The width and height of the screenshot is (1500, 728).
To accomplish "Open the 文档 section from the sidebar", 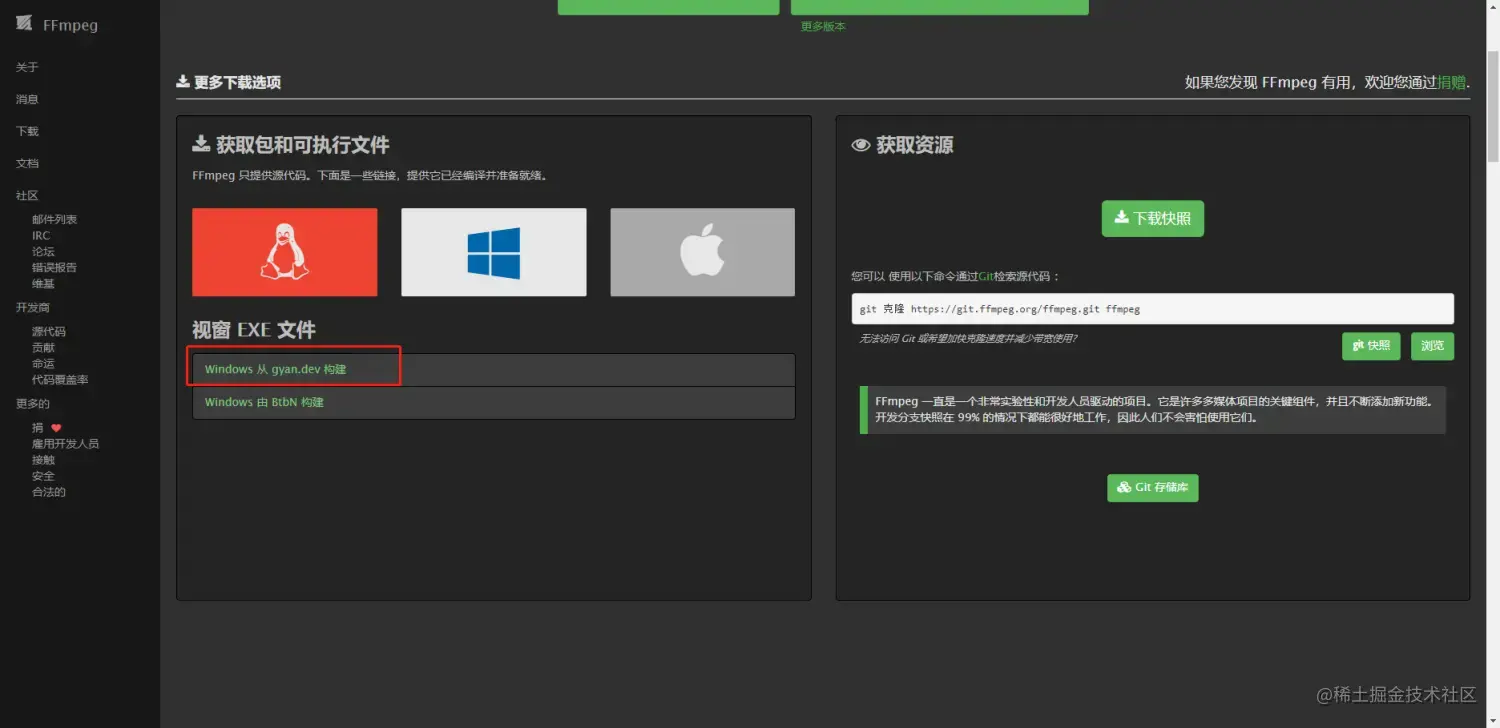I will point(27,163).
